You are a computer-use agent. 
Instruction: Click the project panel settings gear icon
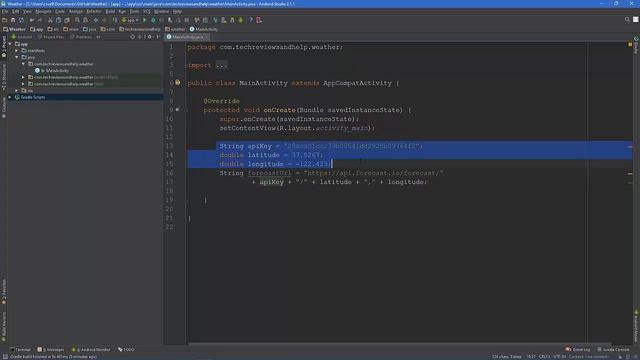point(149,37)
